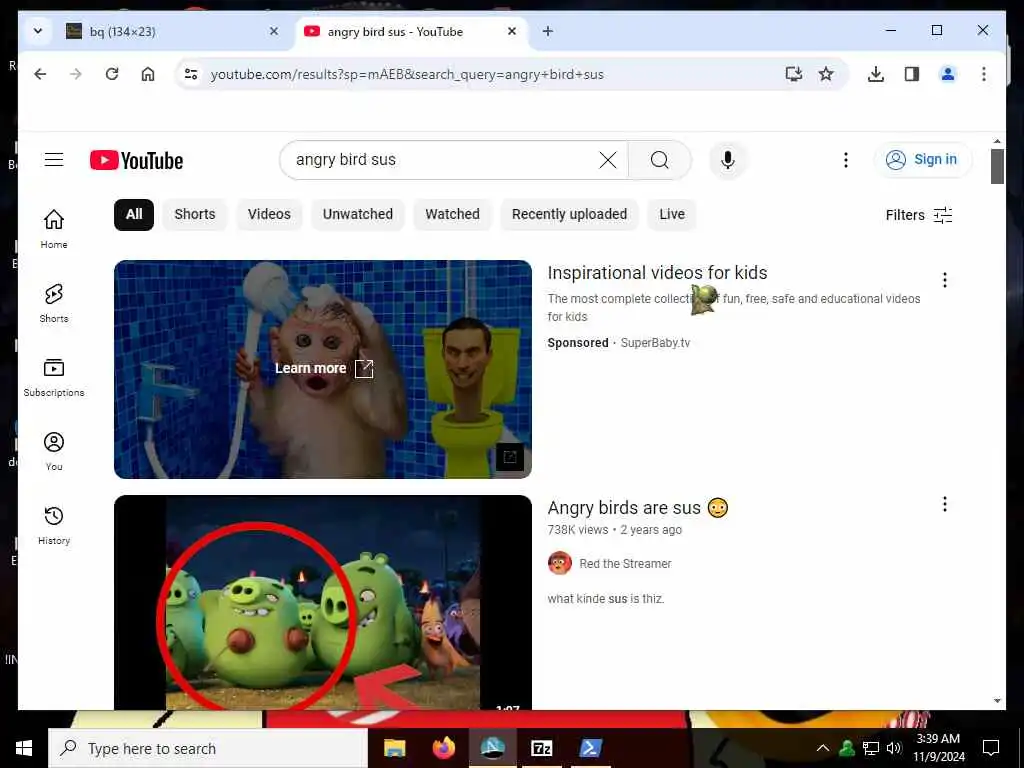The image size is (1024, 768).
Task: Open History in the sidebar
Action: tap(54, 526)
